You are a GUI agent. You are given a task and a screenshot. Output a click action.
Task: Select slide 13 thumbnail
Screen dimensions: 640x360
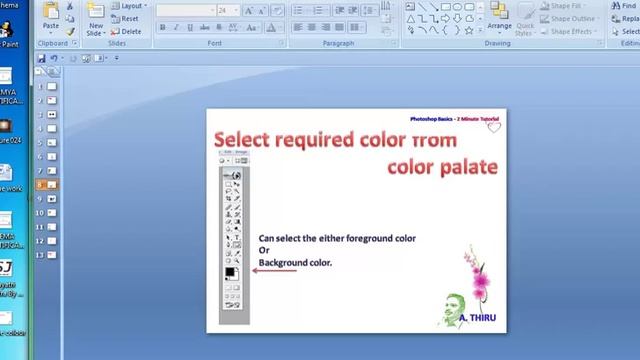(52, 255)
